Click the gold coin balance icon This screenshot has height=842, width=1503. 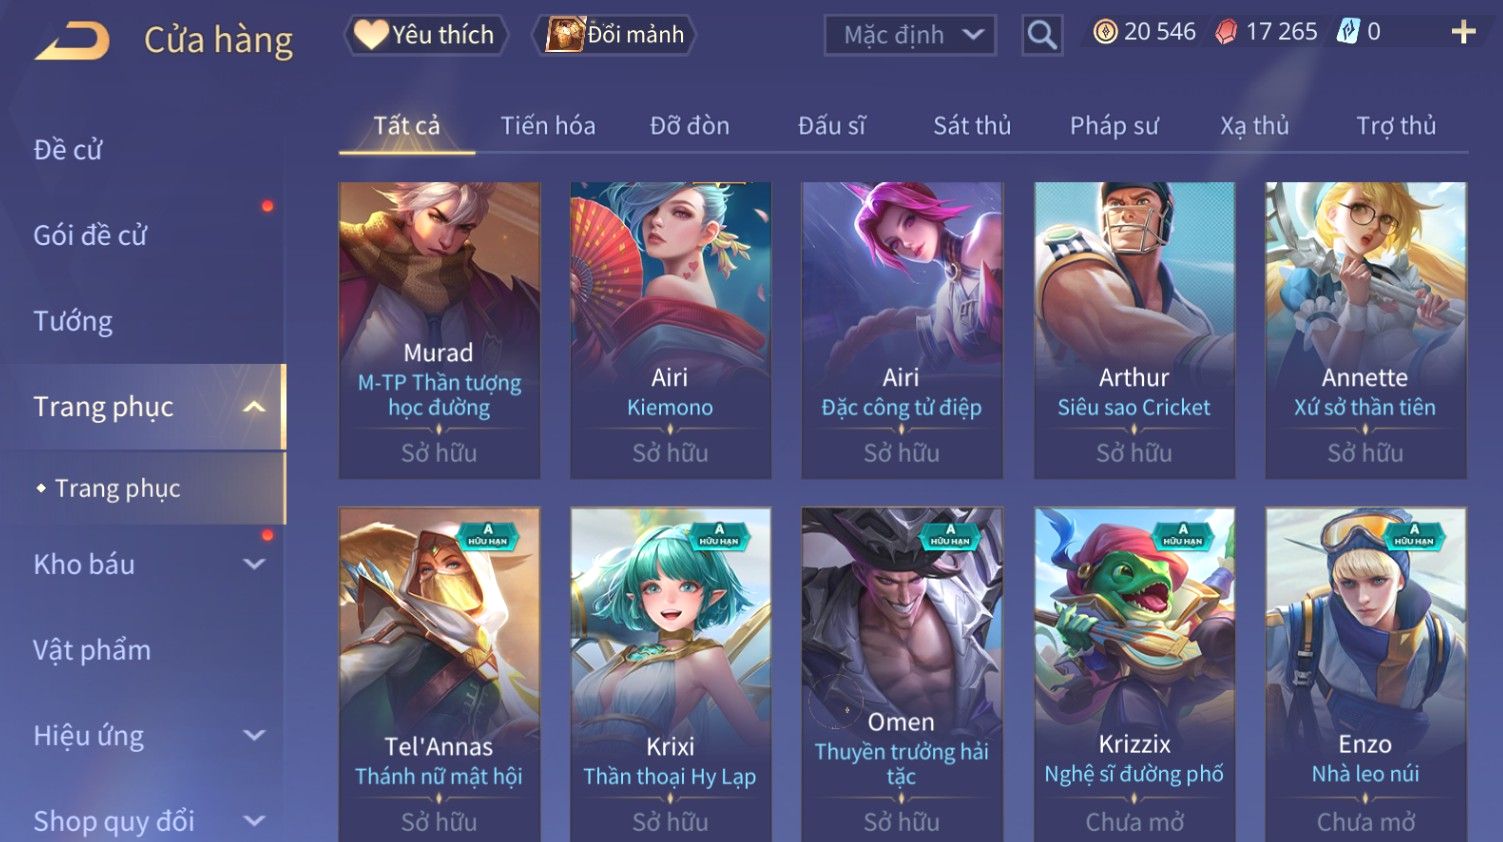pyautogui.click(x=1104, y=32)
